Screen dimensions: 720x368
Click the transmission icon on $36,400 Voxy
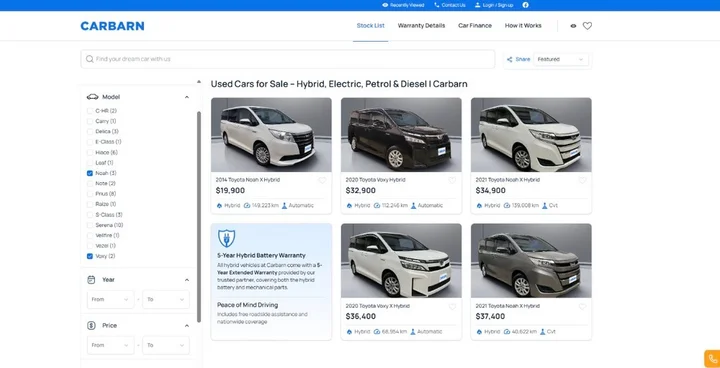413,332
